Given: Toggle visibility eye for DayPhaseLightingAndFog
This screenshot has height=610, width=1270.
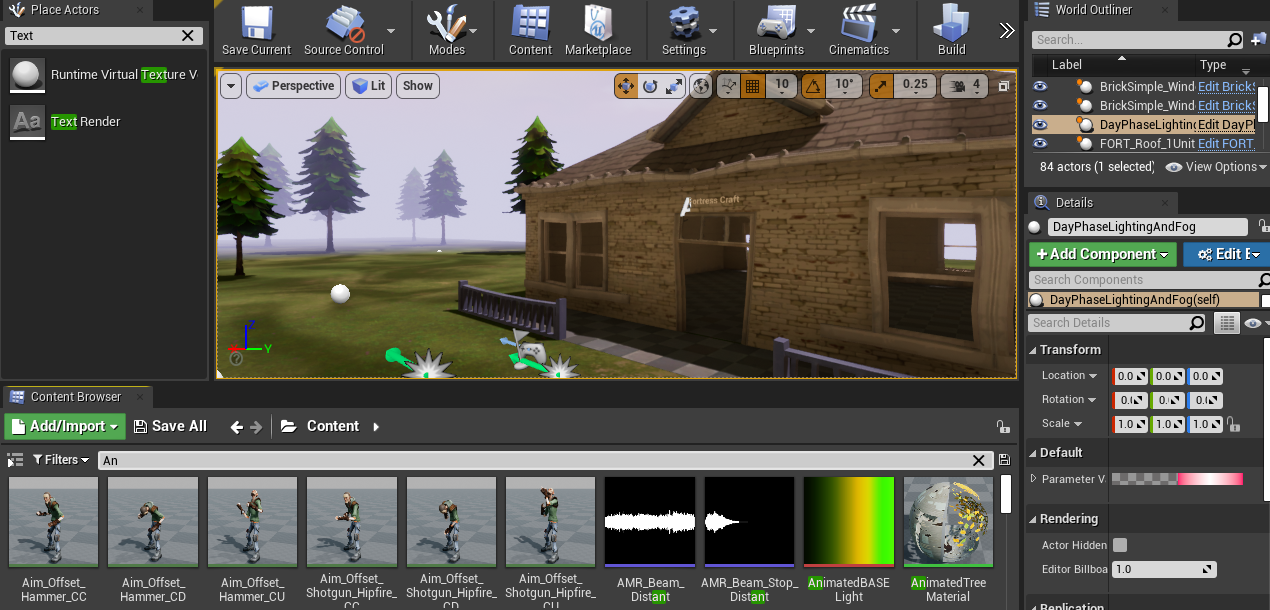Looking at the screenshot, I should 1040,125.
